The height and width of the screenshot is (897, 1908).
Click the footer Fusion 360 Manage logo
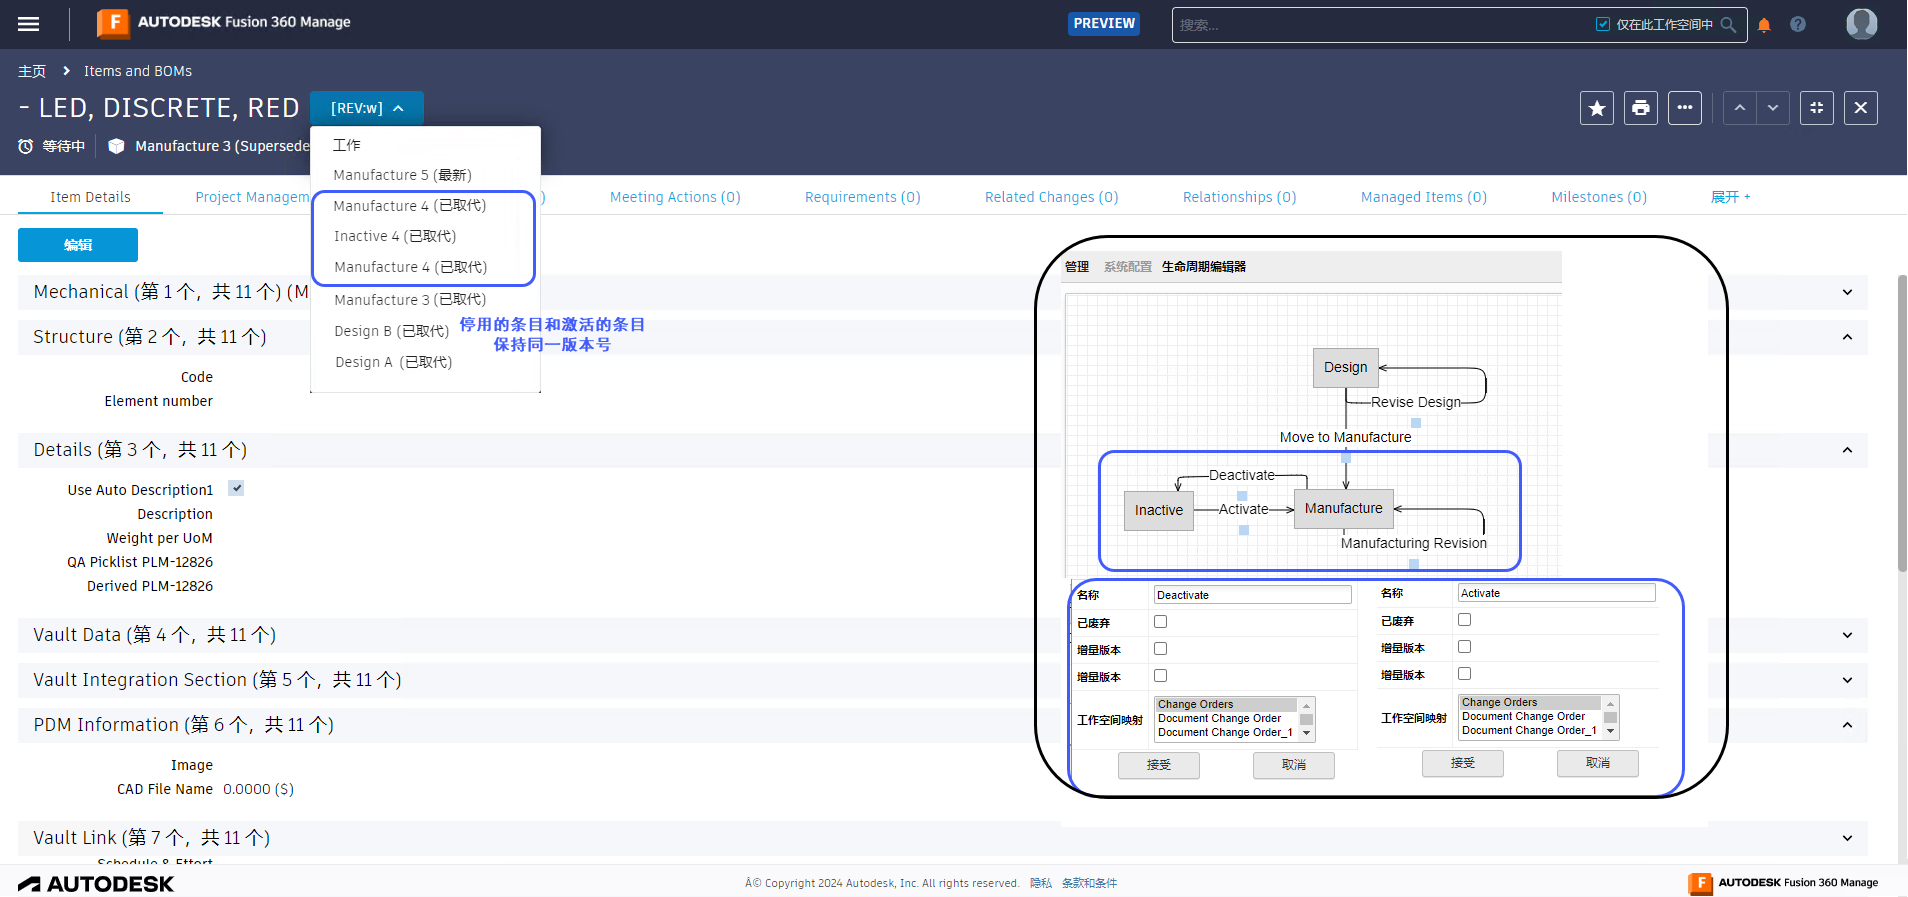[x=1783, y=883]
